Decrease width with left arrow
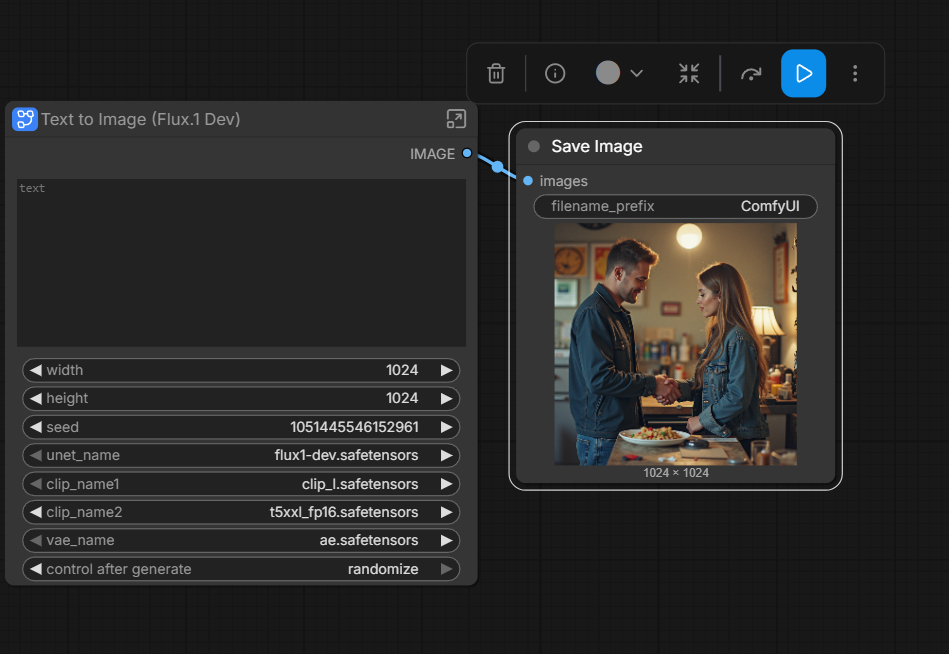The height and width of the screenshot is (654, 949). point(36,370)
